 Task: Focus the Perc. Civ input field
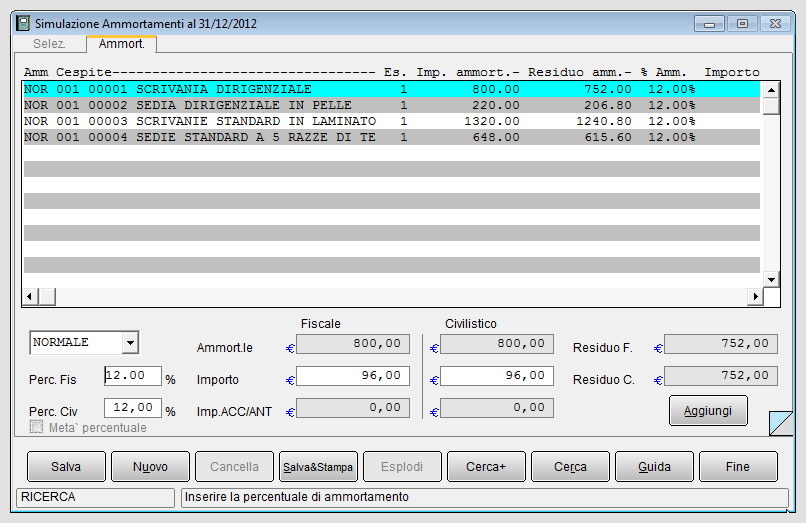point(133,407)
